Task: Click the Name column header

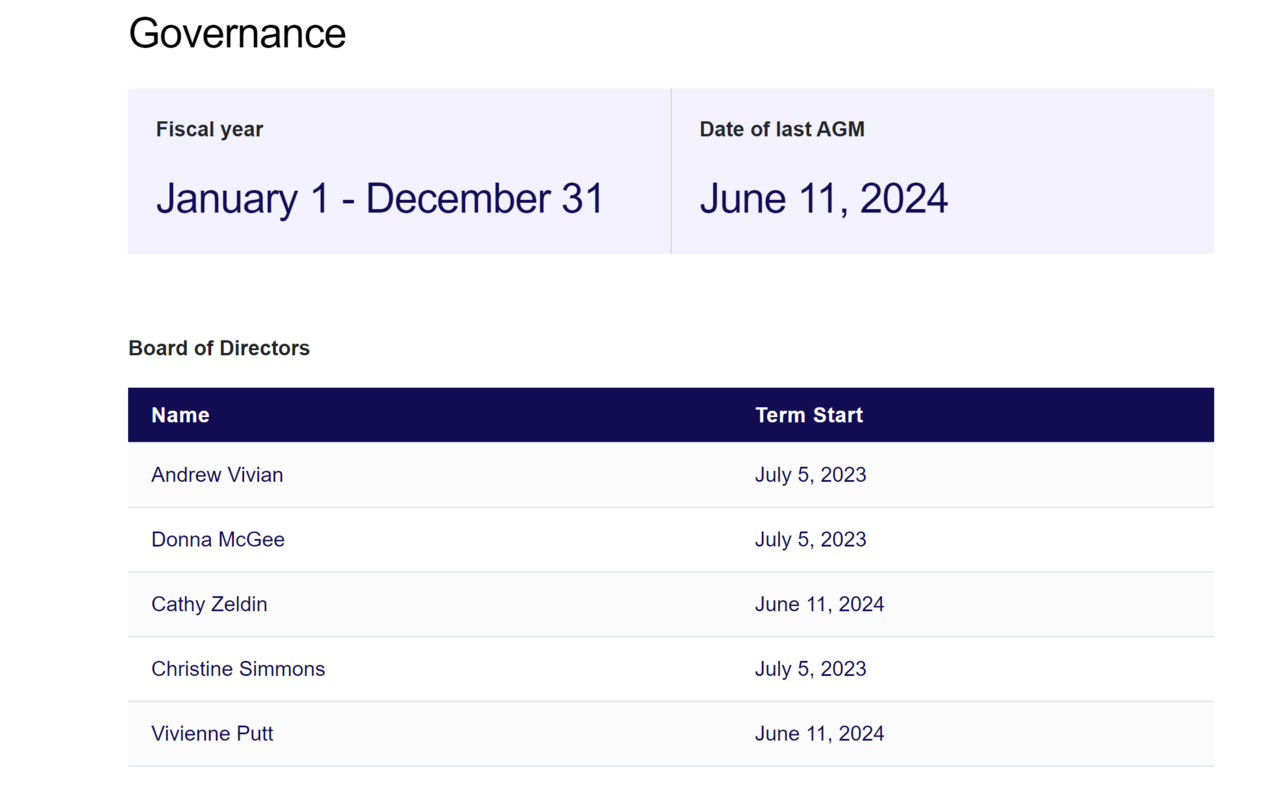Action: coord(180,415)
